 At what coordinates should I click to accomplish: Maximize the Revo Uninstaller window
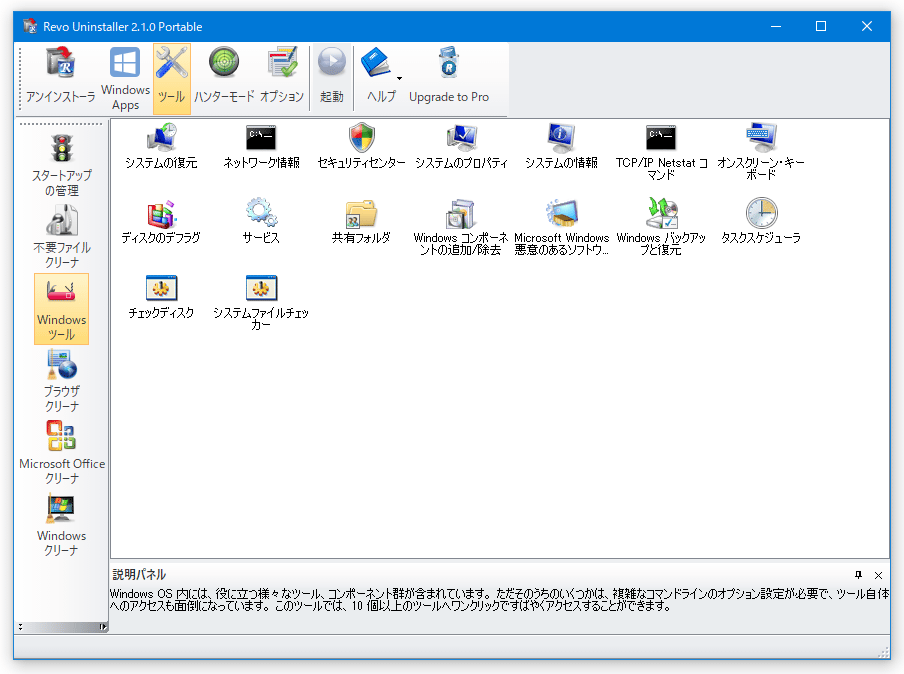coord(821,27)
